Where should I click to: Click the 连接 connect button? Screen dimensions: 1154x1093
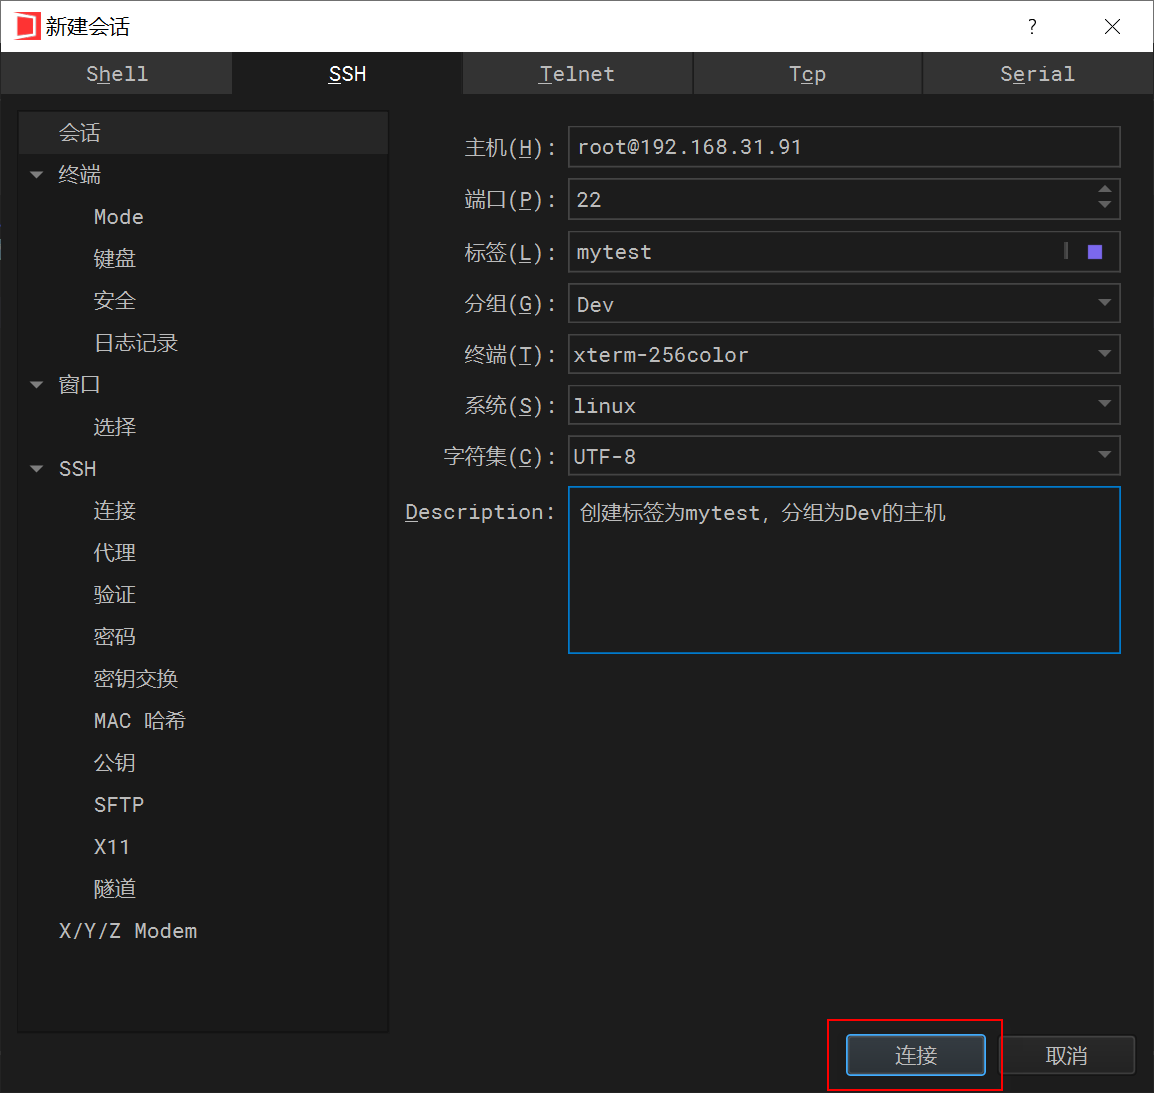point(914,1055)
